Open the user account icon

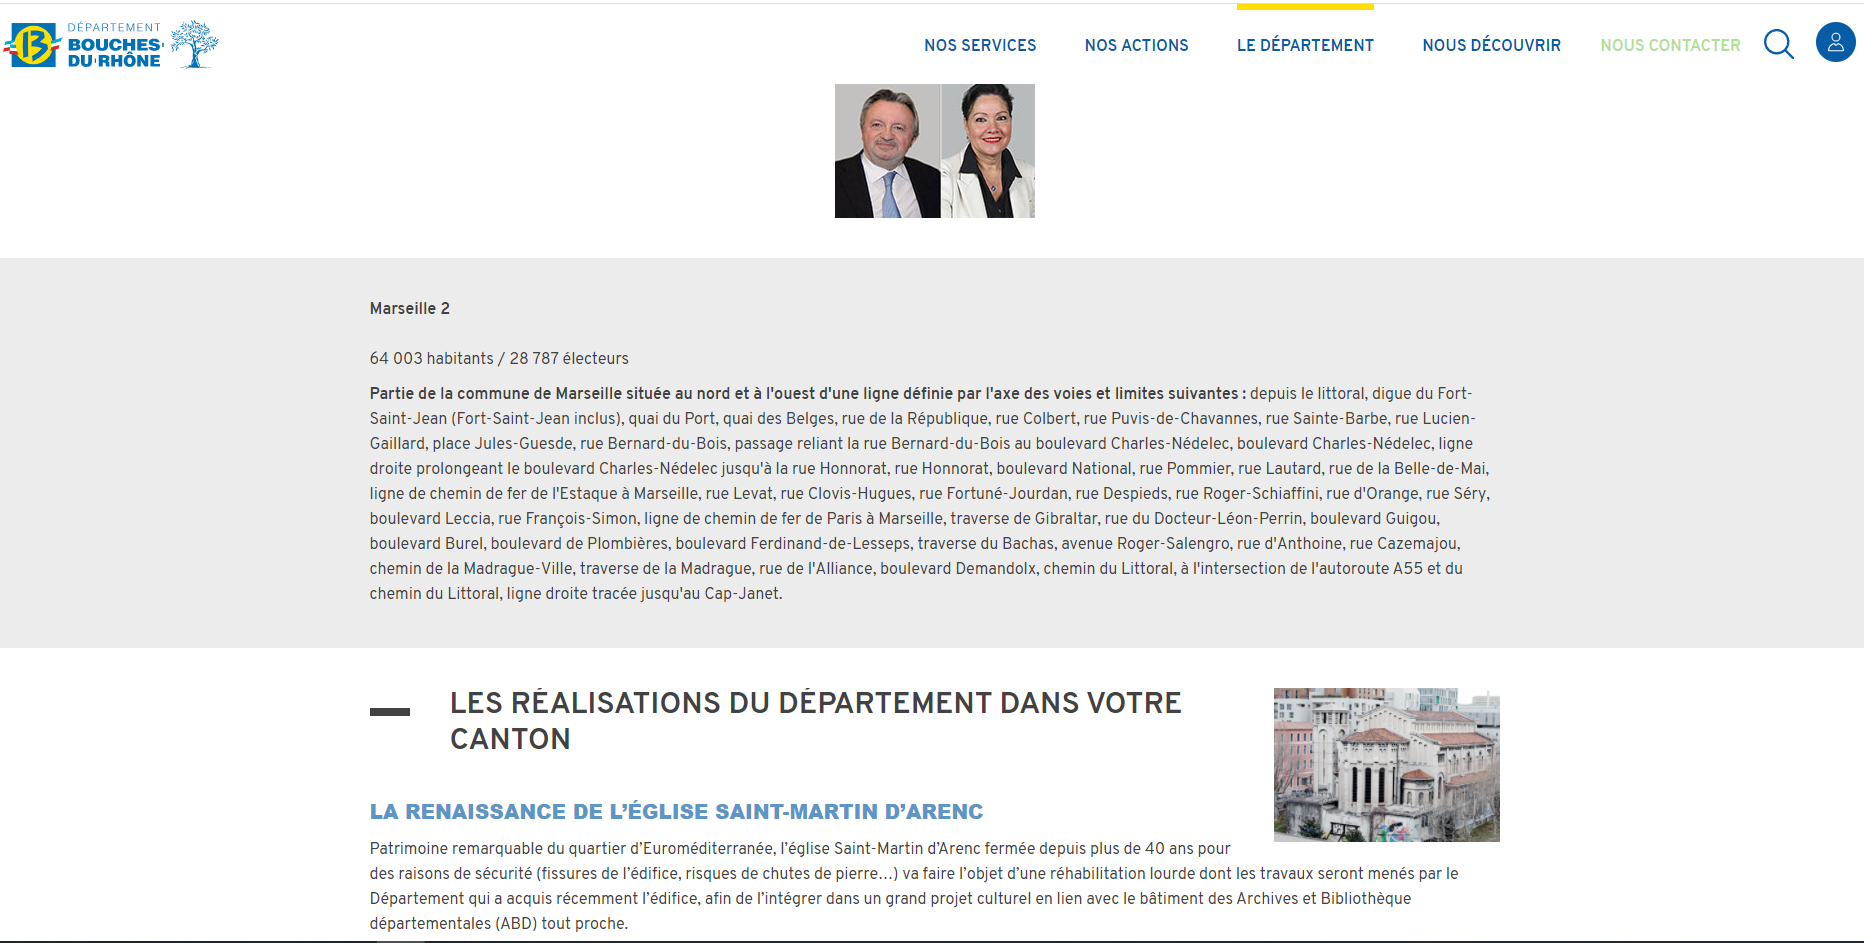coord(1836,42)
